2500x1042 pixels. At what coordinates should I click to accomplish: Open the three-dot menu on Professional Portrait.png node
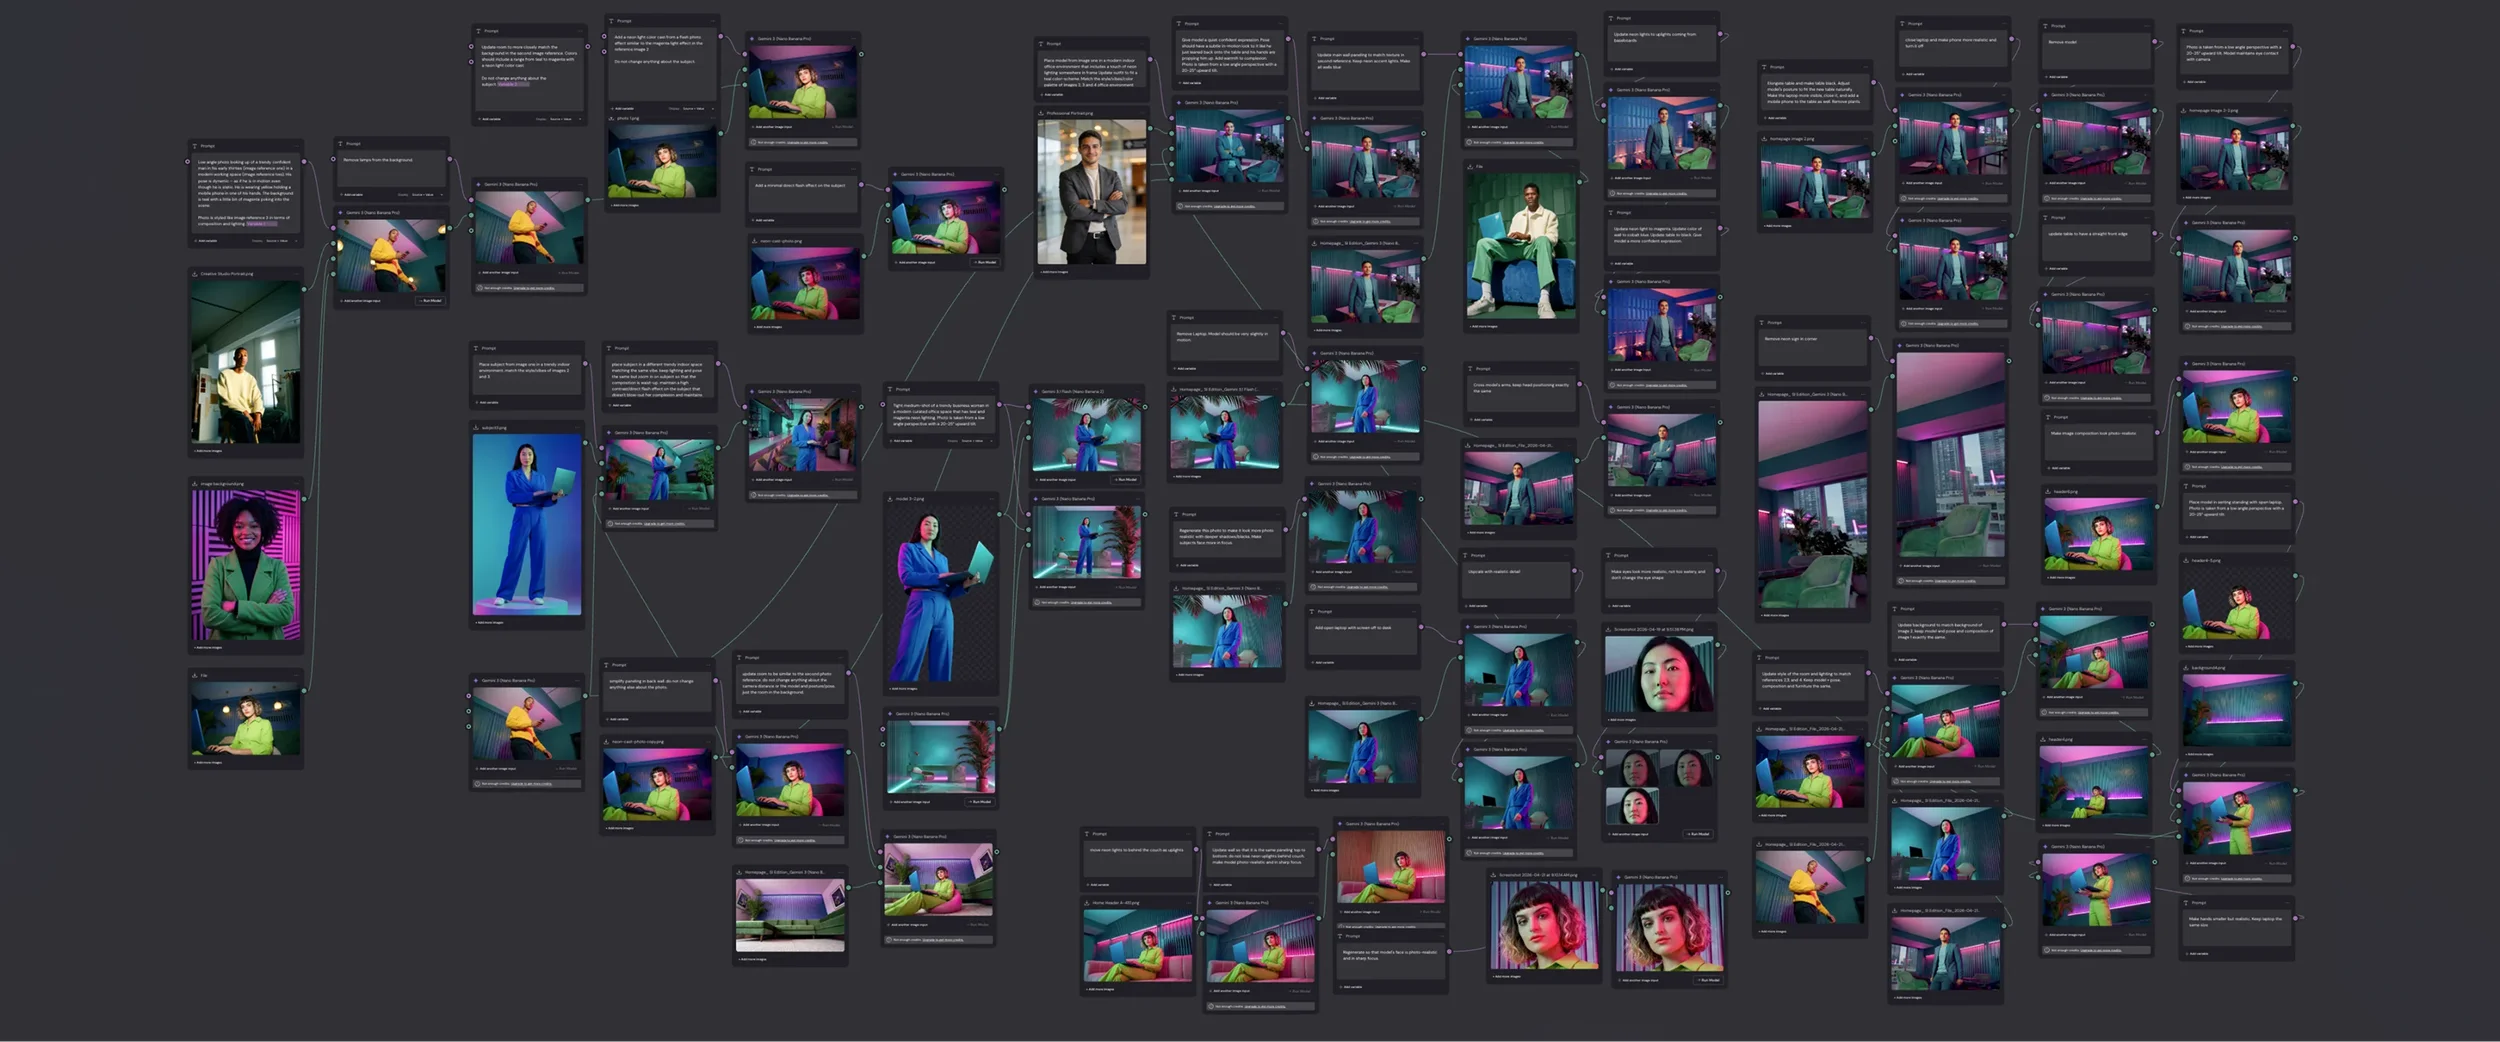[1142, 113]
